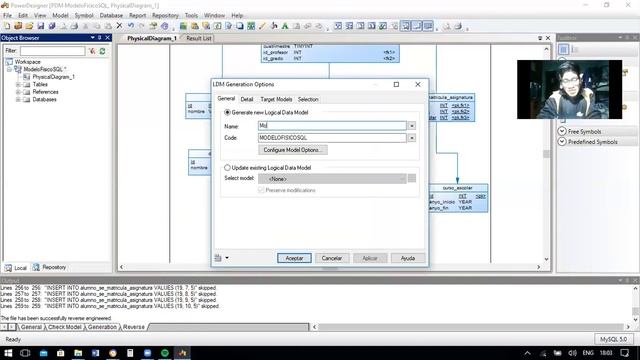Image resolution: width=640 pixels, height=360 pixels.
Task: Open the File menu
Action: 7,16
